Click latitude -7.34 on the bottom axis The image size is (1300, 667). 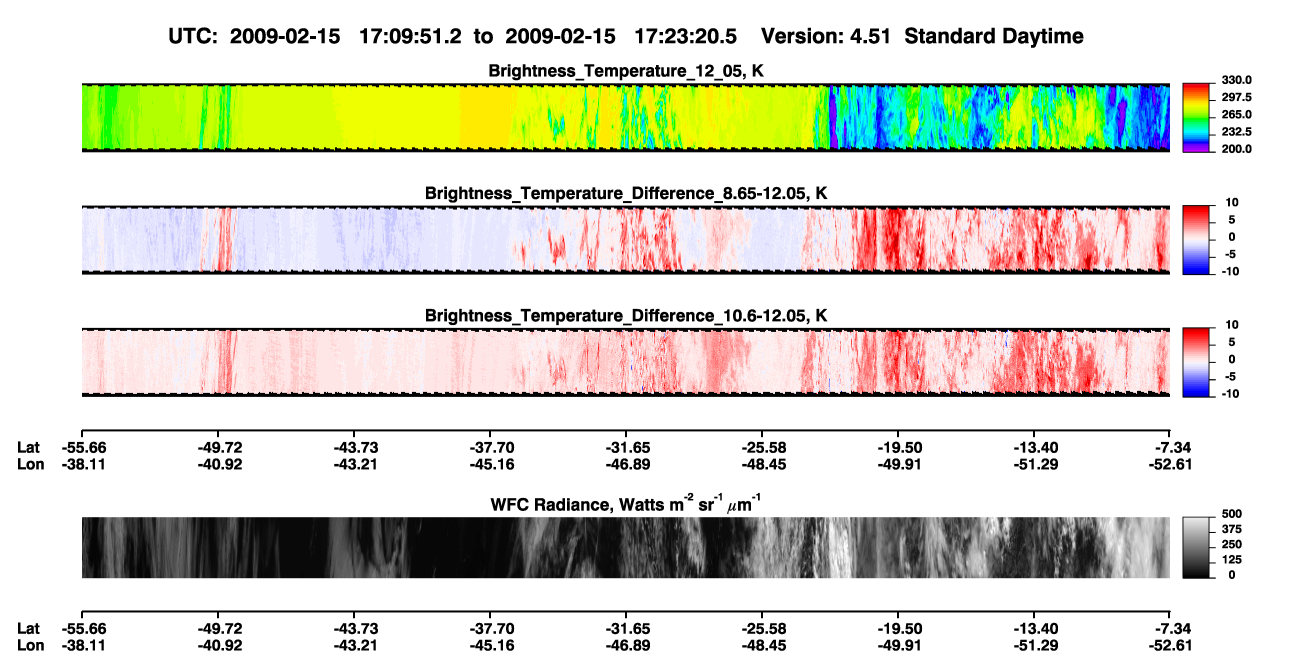coord(1171,628)
